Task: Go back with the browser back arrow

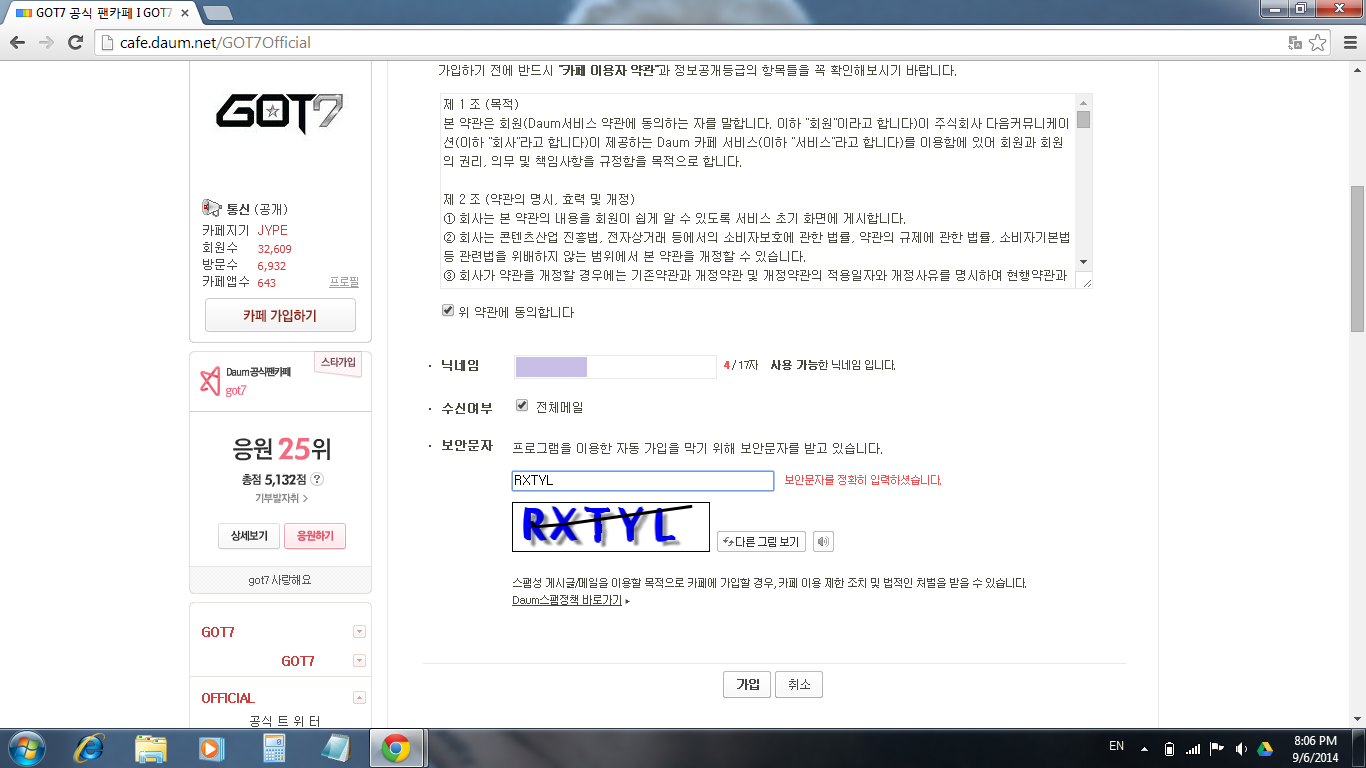Action: (17, 43)
